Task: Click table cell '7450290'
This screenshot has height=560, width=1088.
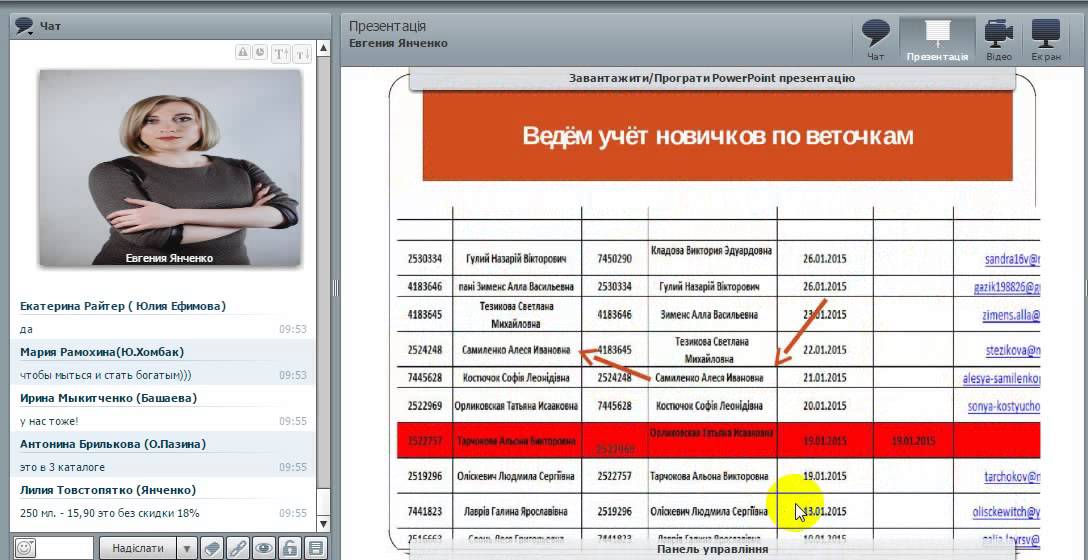Action: click(x=614, y=259)
